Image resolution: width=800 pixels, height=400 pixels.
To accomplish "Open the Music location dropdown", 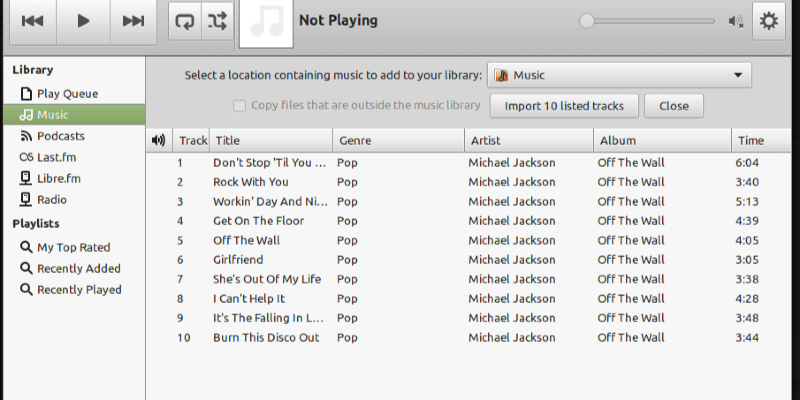I will point(619,75).
